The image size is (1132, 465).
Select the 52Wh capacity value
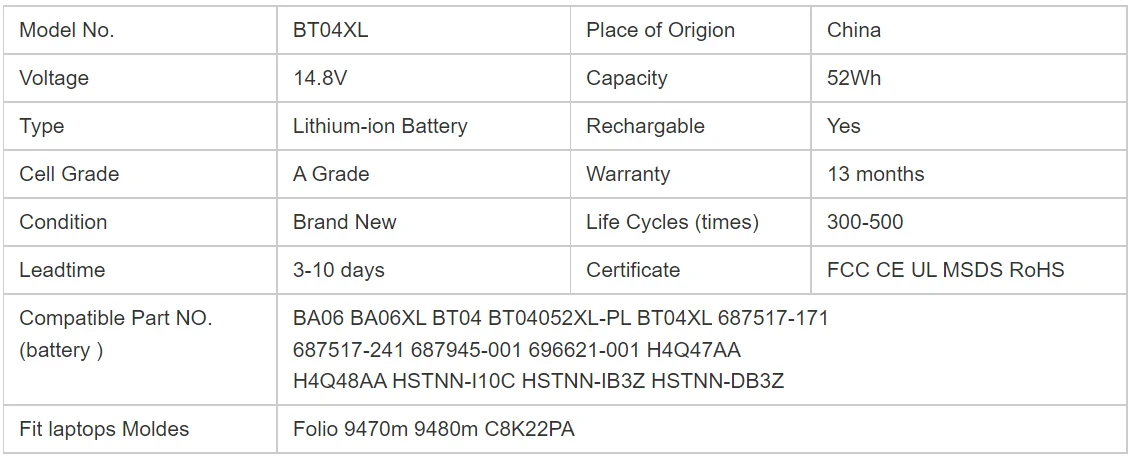(x=854, y=78)
